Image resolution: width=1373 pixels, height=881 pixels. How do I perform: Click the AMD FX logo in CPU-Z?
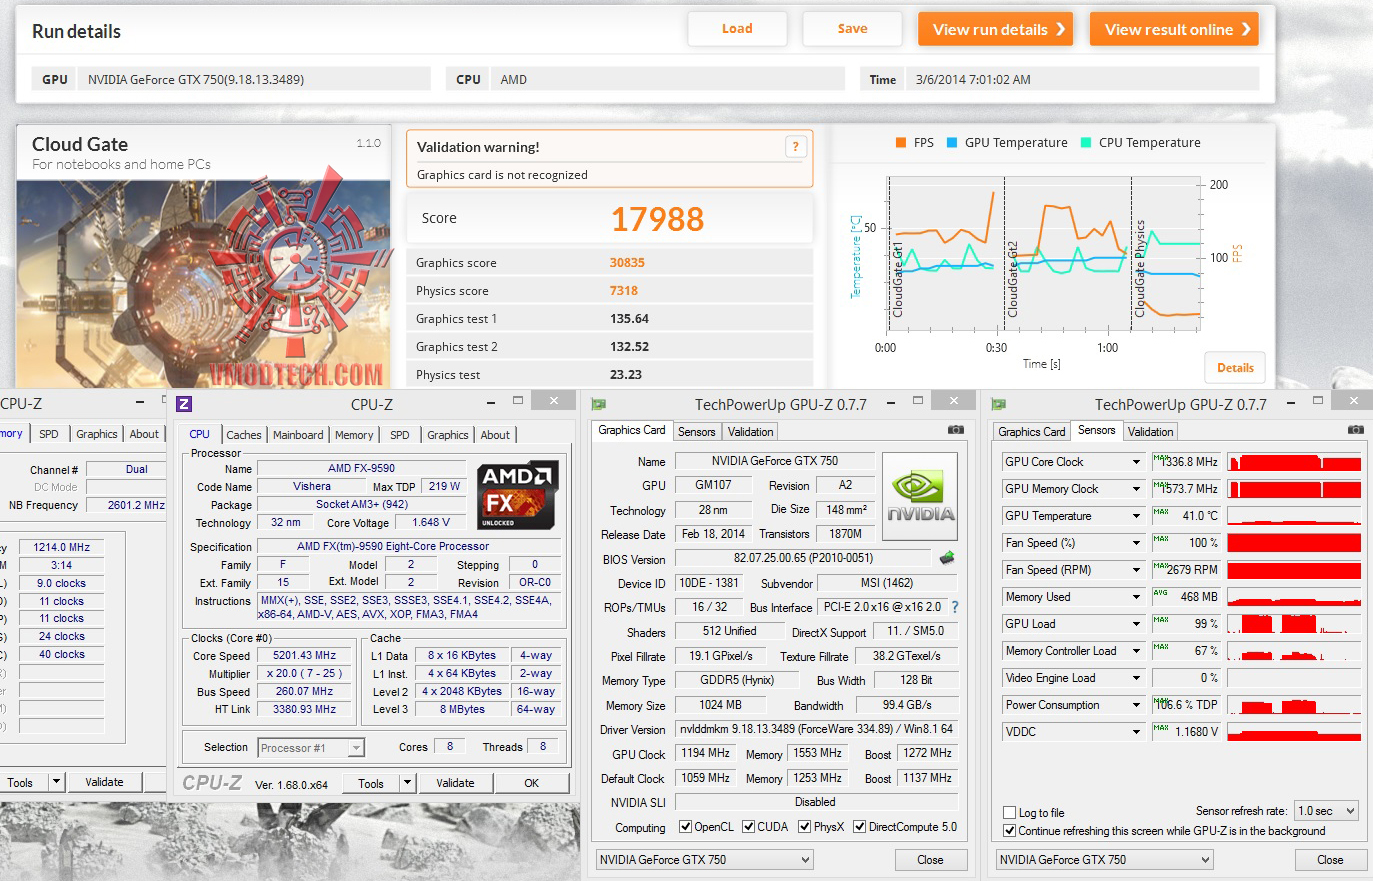[517, 496]
